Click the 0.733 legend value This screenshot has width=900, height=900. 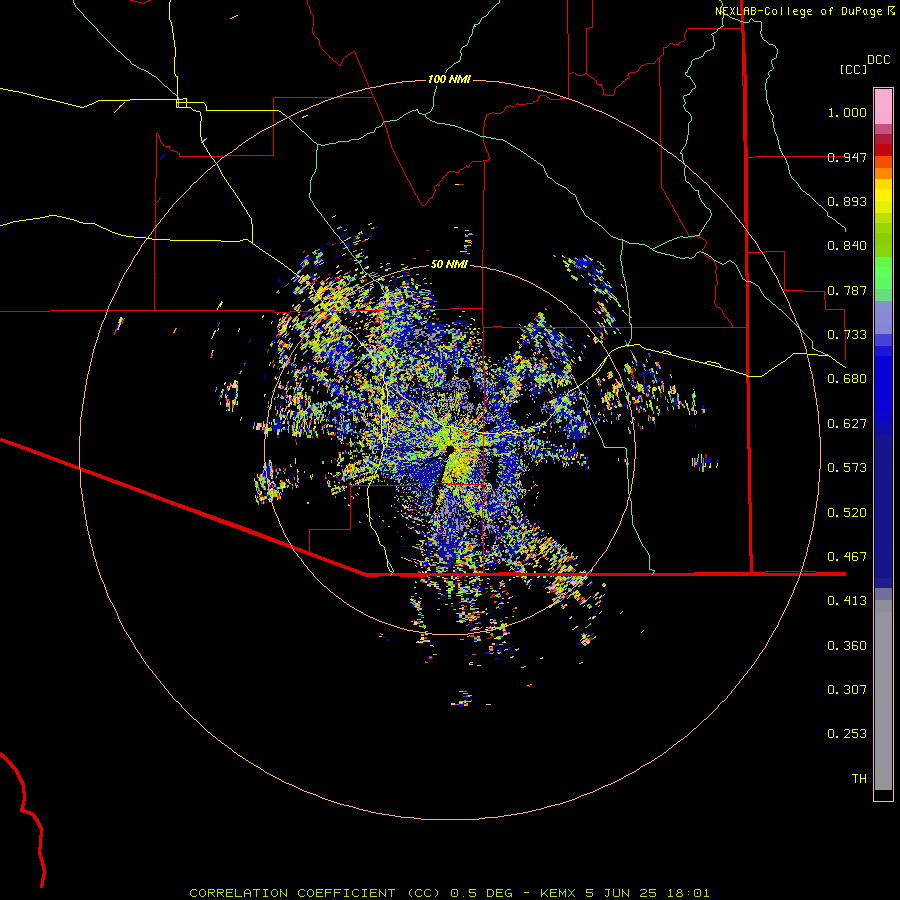click(847, 335)
